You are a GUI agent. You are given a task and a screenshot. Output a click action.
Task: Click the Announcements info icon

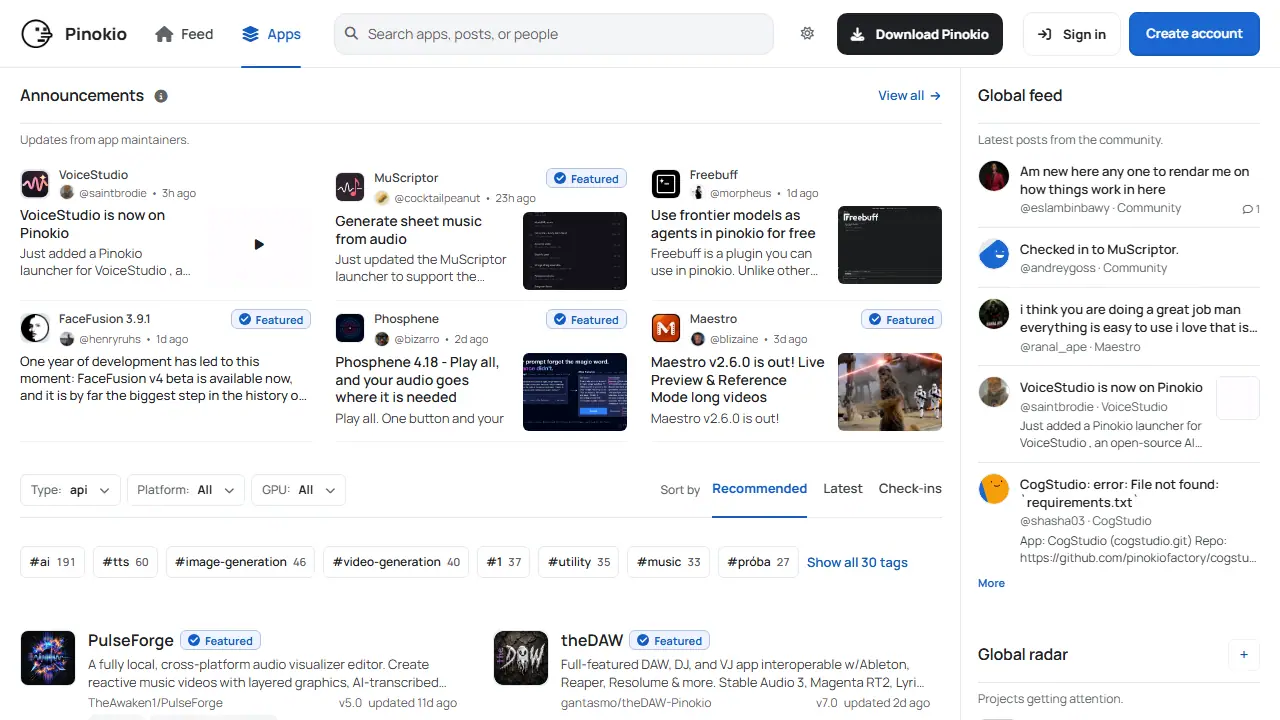click(x=161, y=96)
